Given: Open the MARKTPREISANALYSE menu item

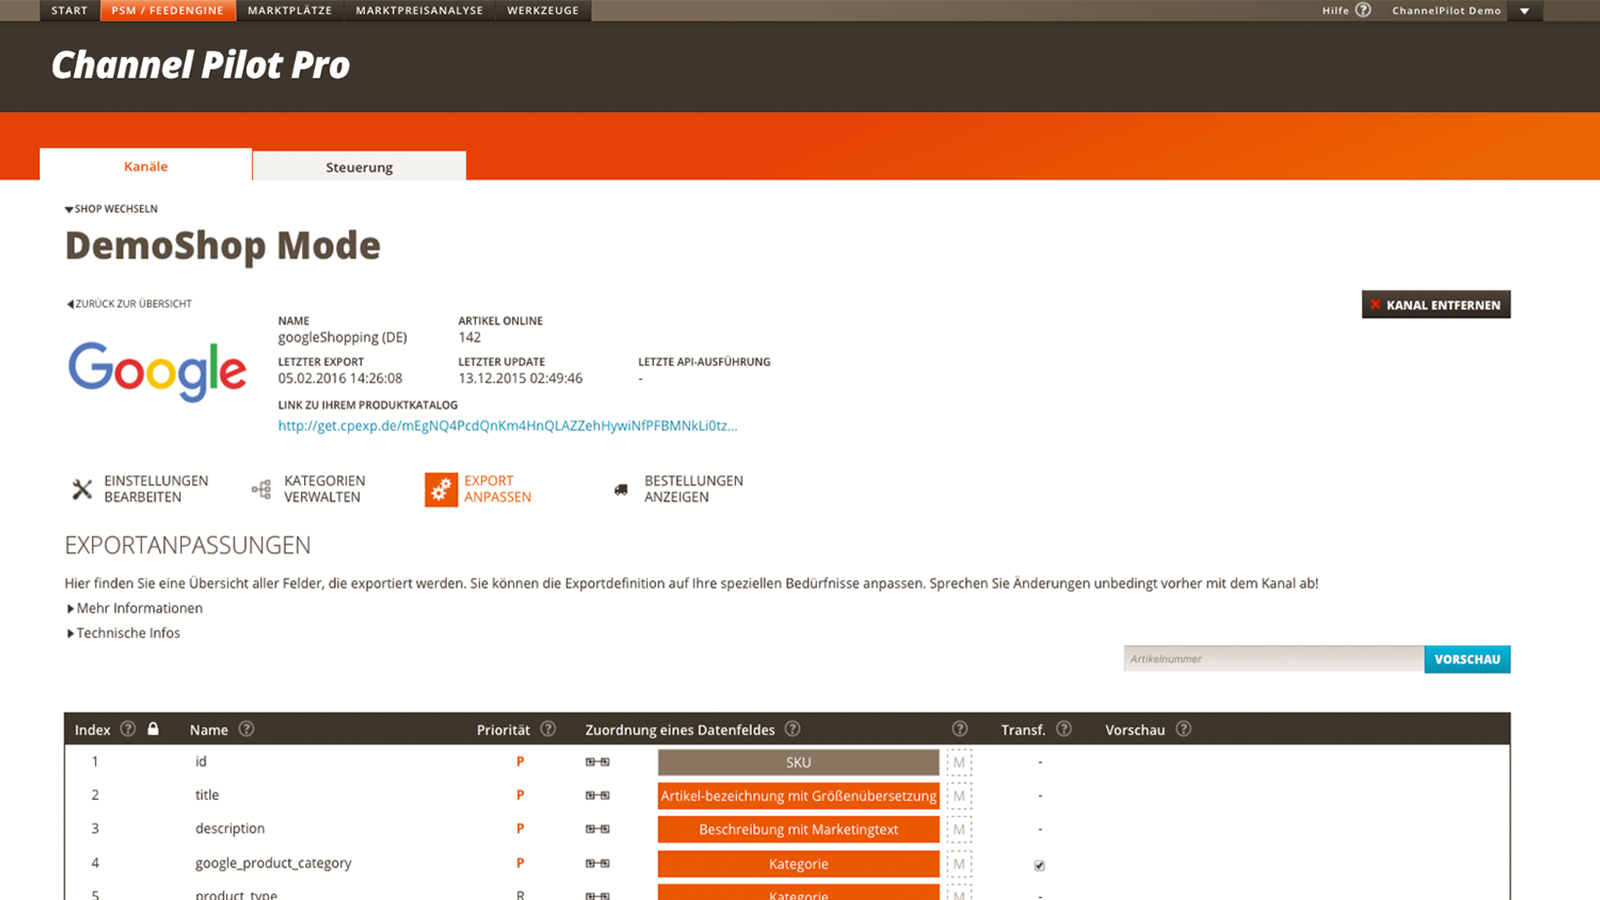Looking at the screenshot, I should (x=419, y=11).
